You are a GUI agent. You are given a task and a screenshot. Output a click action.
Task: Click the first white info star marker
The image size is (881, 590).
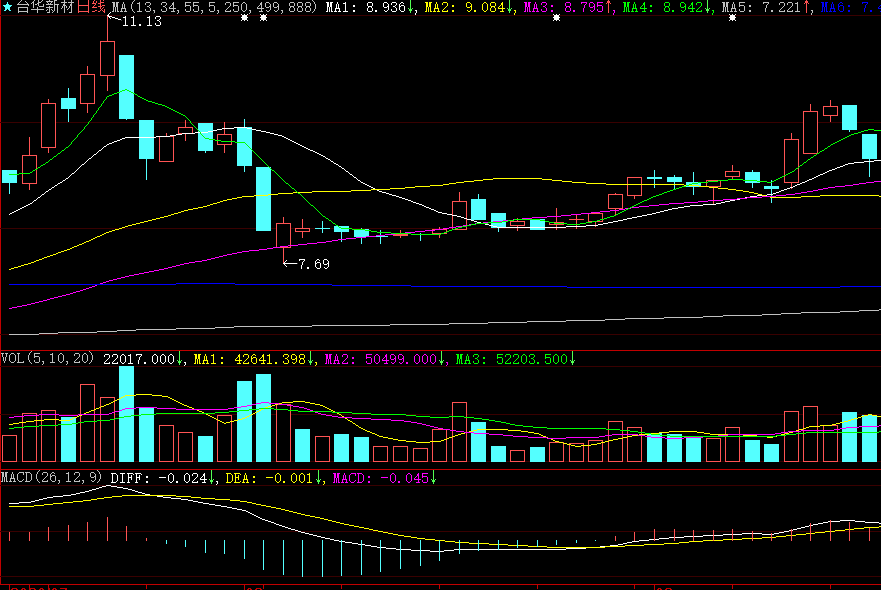pos(244,18)
